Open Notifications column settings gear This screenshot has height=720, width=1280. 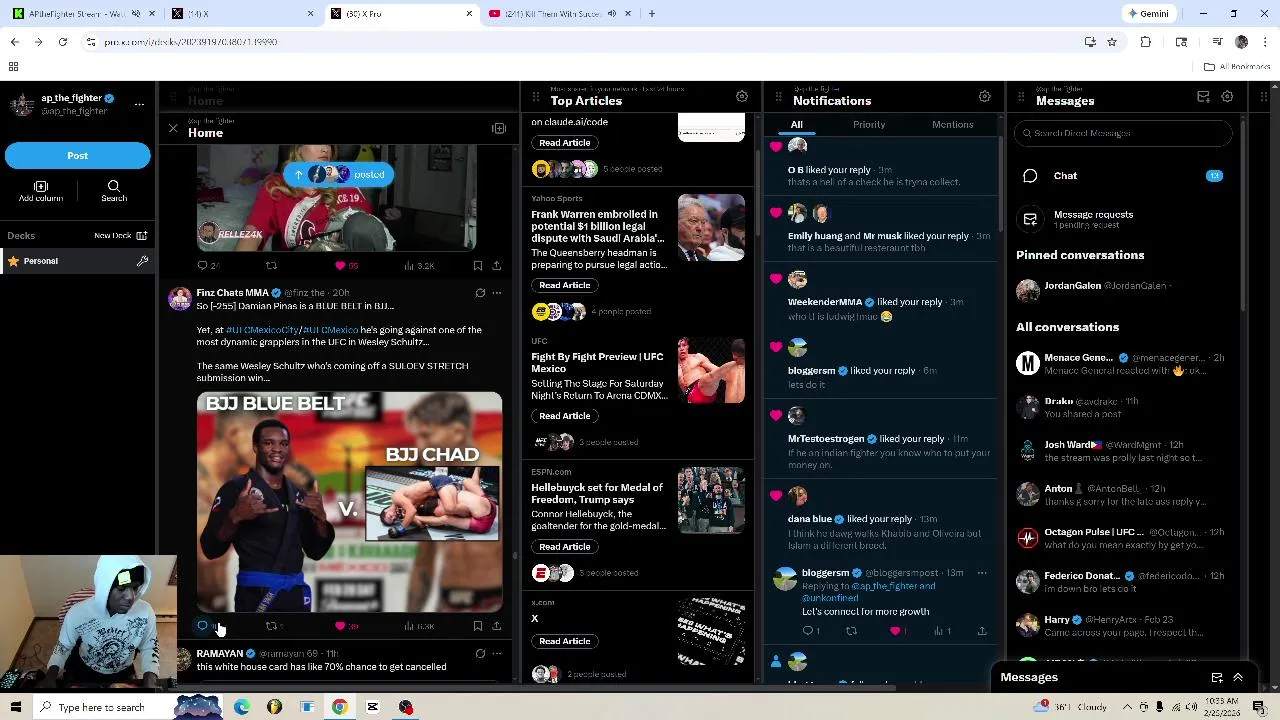point(985,97)
